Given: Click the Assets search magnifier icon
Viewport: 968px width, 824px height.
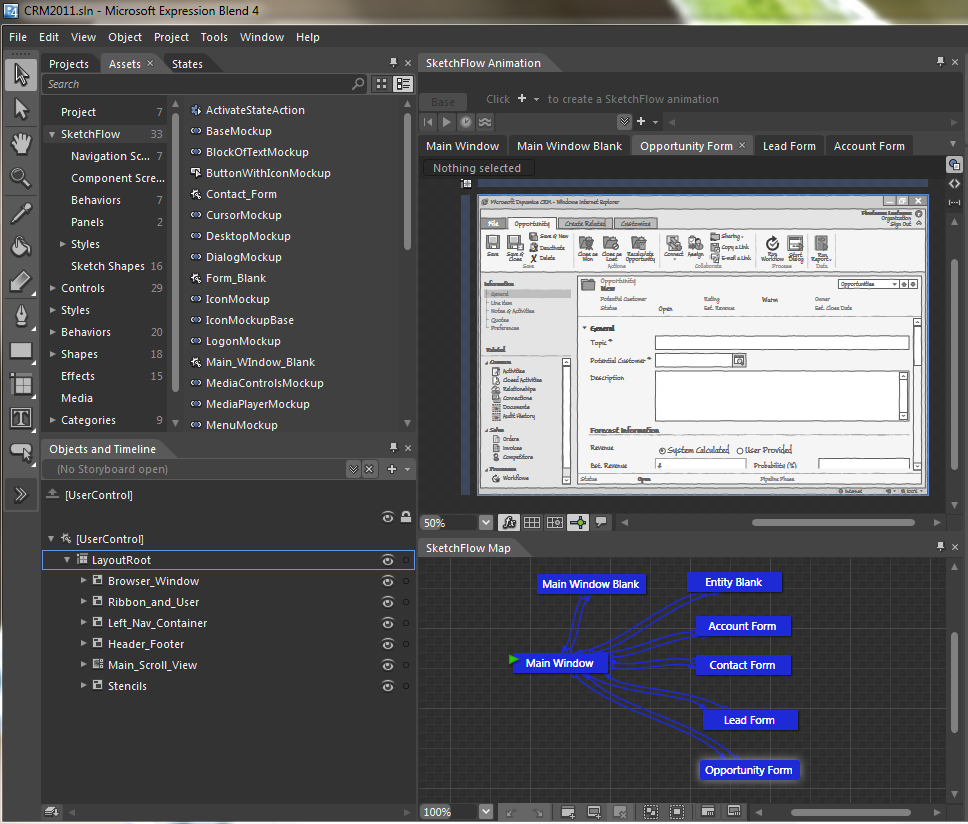Looking at the screenshot, I should [358, 84].
